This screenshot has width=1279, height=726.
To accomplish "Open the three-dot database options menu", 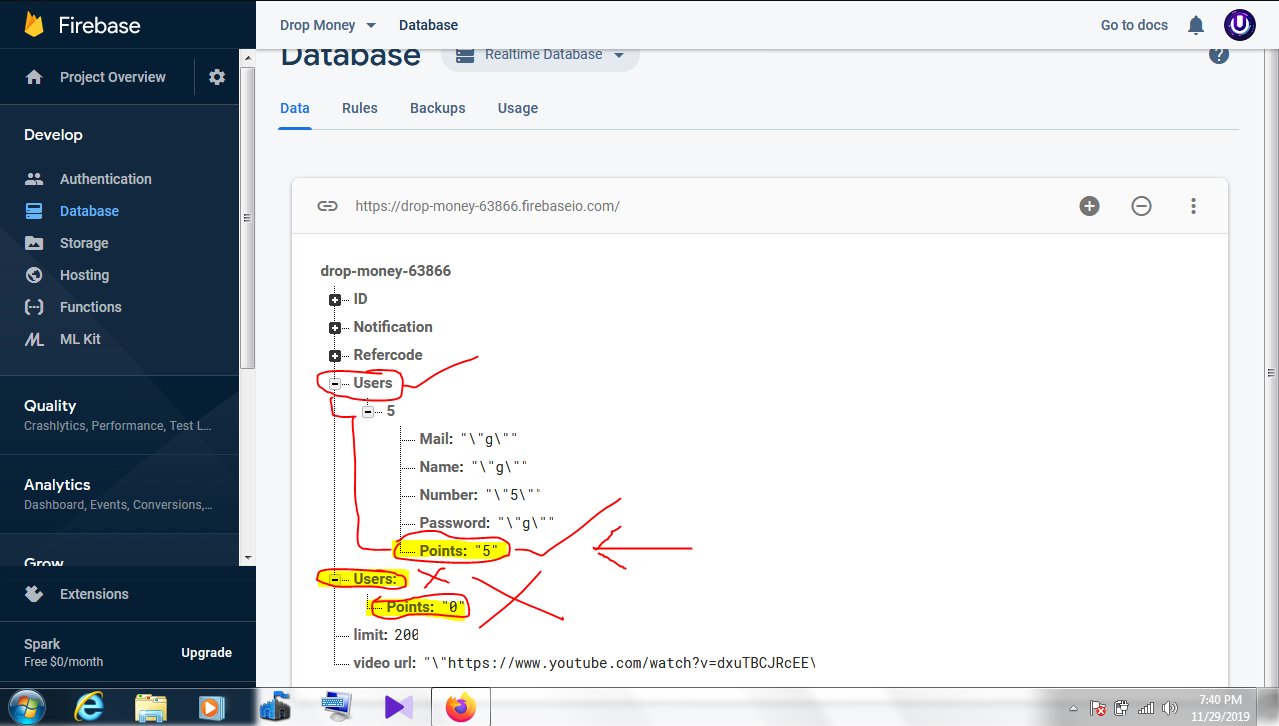I will 1193,206.
